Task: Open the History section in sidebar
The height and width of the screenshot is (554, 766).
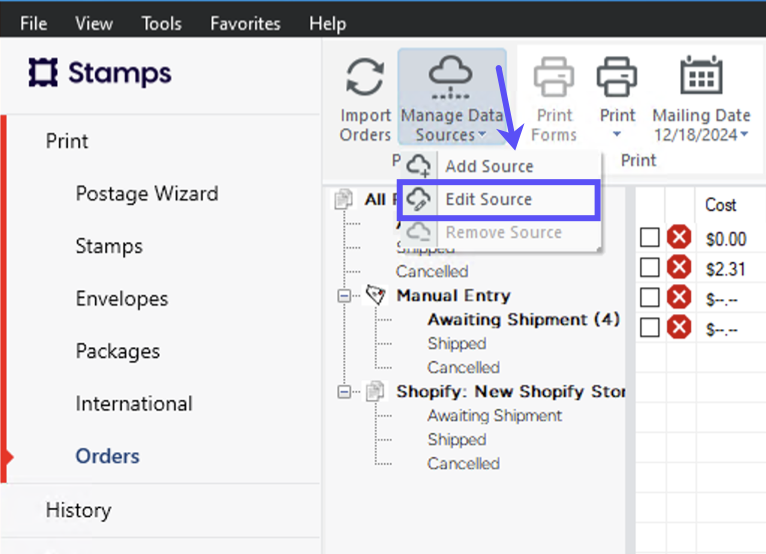Action: click(79, 511)
